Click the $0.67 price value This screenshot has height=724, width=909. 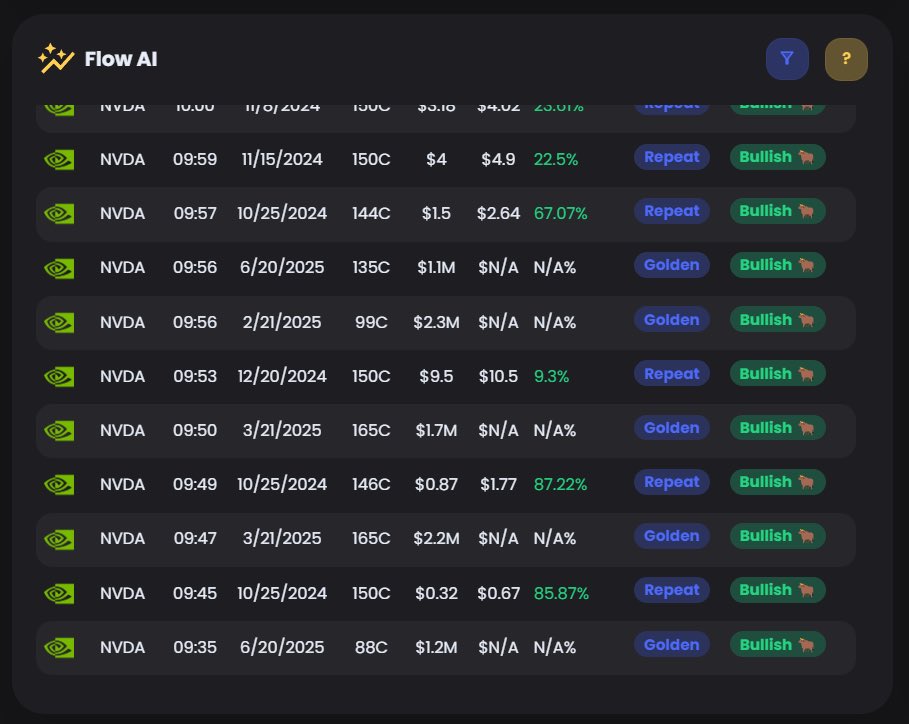coord(498,593)
